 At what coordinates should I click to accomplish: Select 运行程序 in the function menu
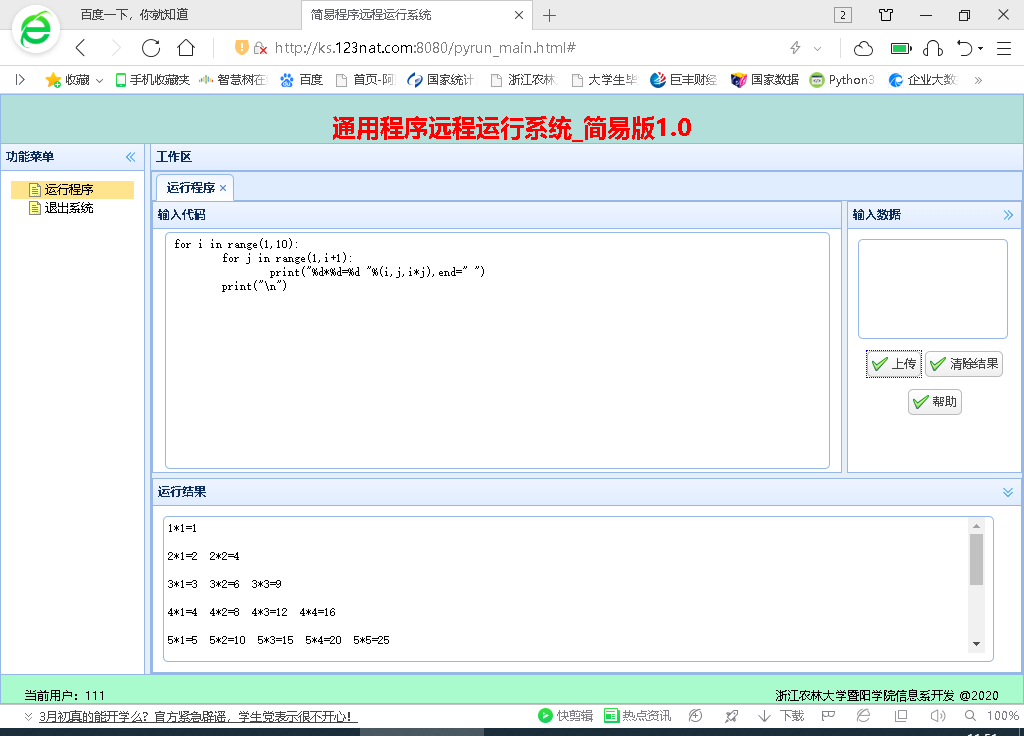69,190
